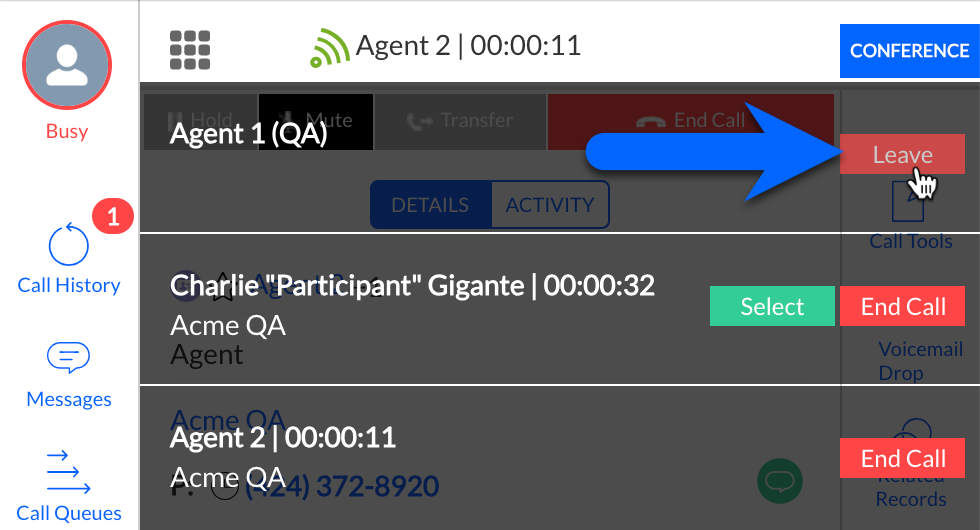Toggle the Mute button
The width and height of the screenshot is (980, 530).
pyautogui.click(x=316, y=121)
